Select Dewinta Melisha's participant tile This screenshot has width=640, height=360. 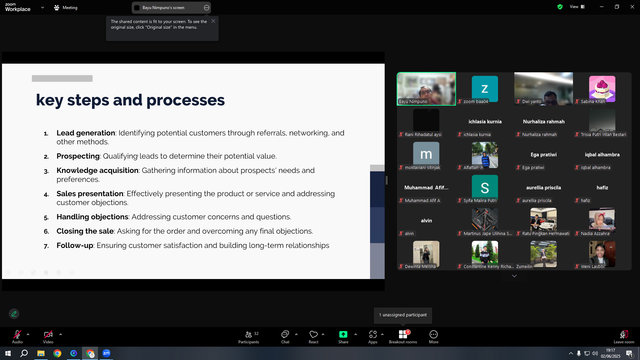click(x=427, y=254)
